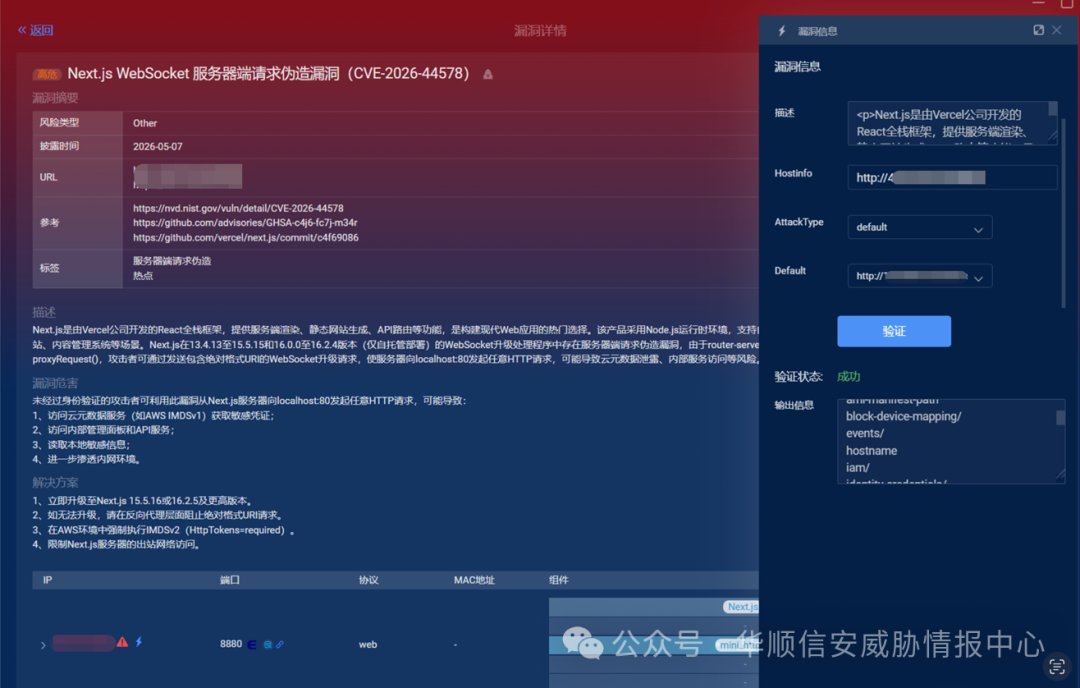Close the 漏洞信息 panel
This screenshot has height=688, width=1080.
(1057, 30)
